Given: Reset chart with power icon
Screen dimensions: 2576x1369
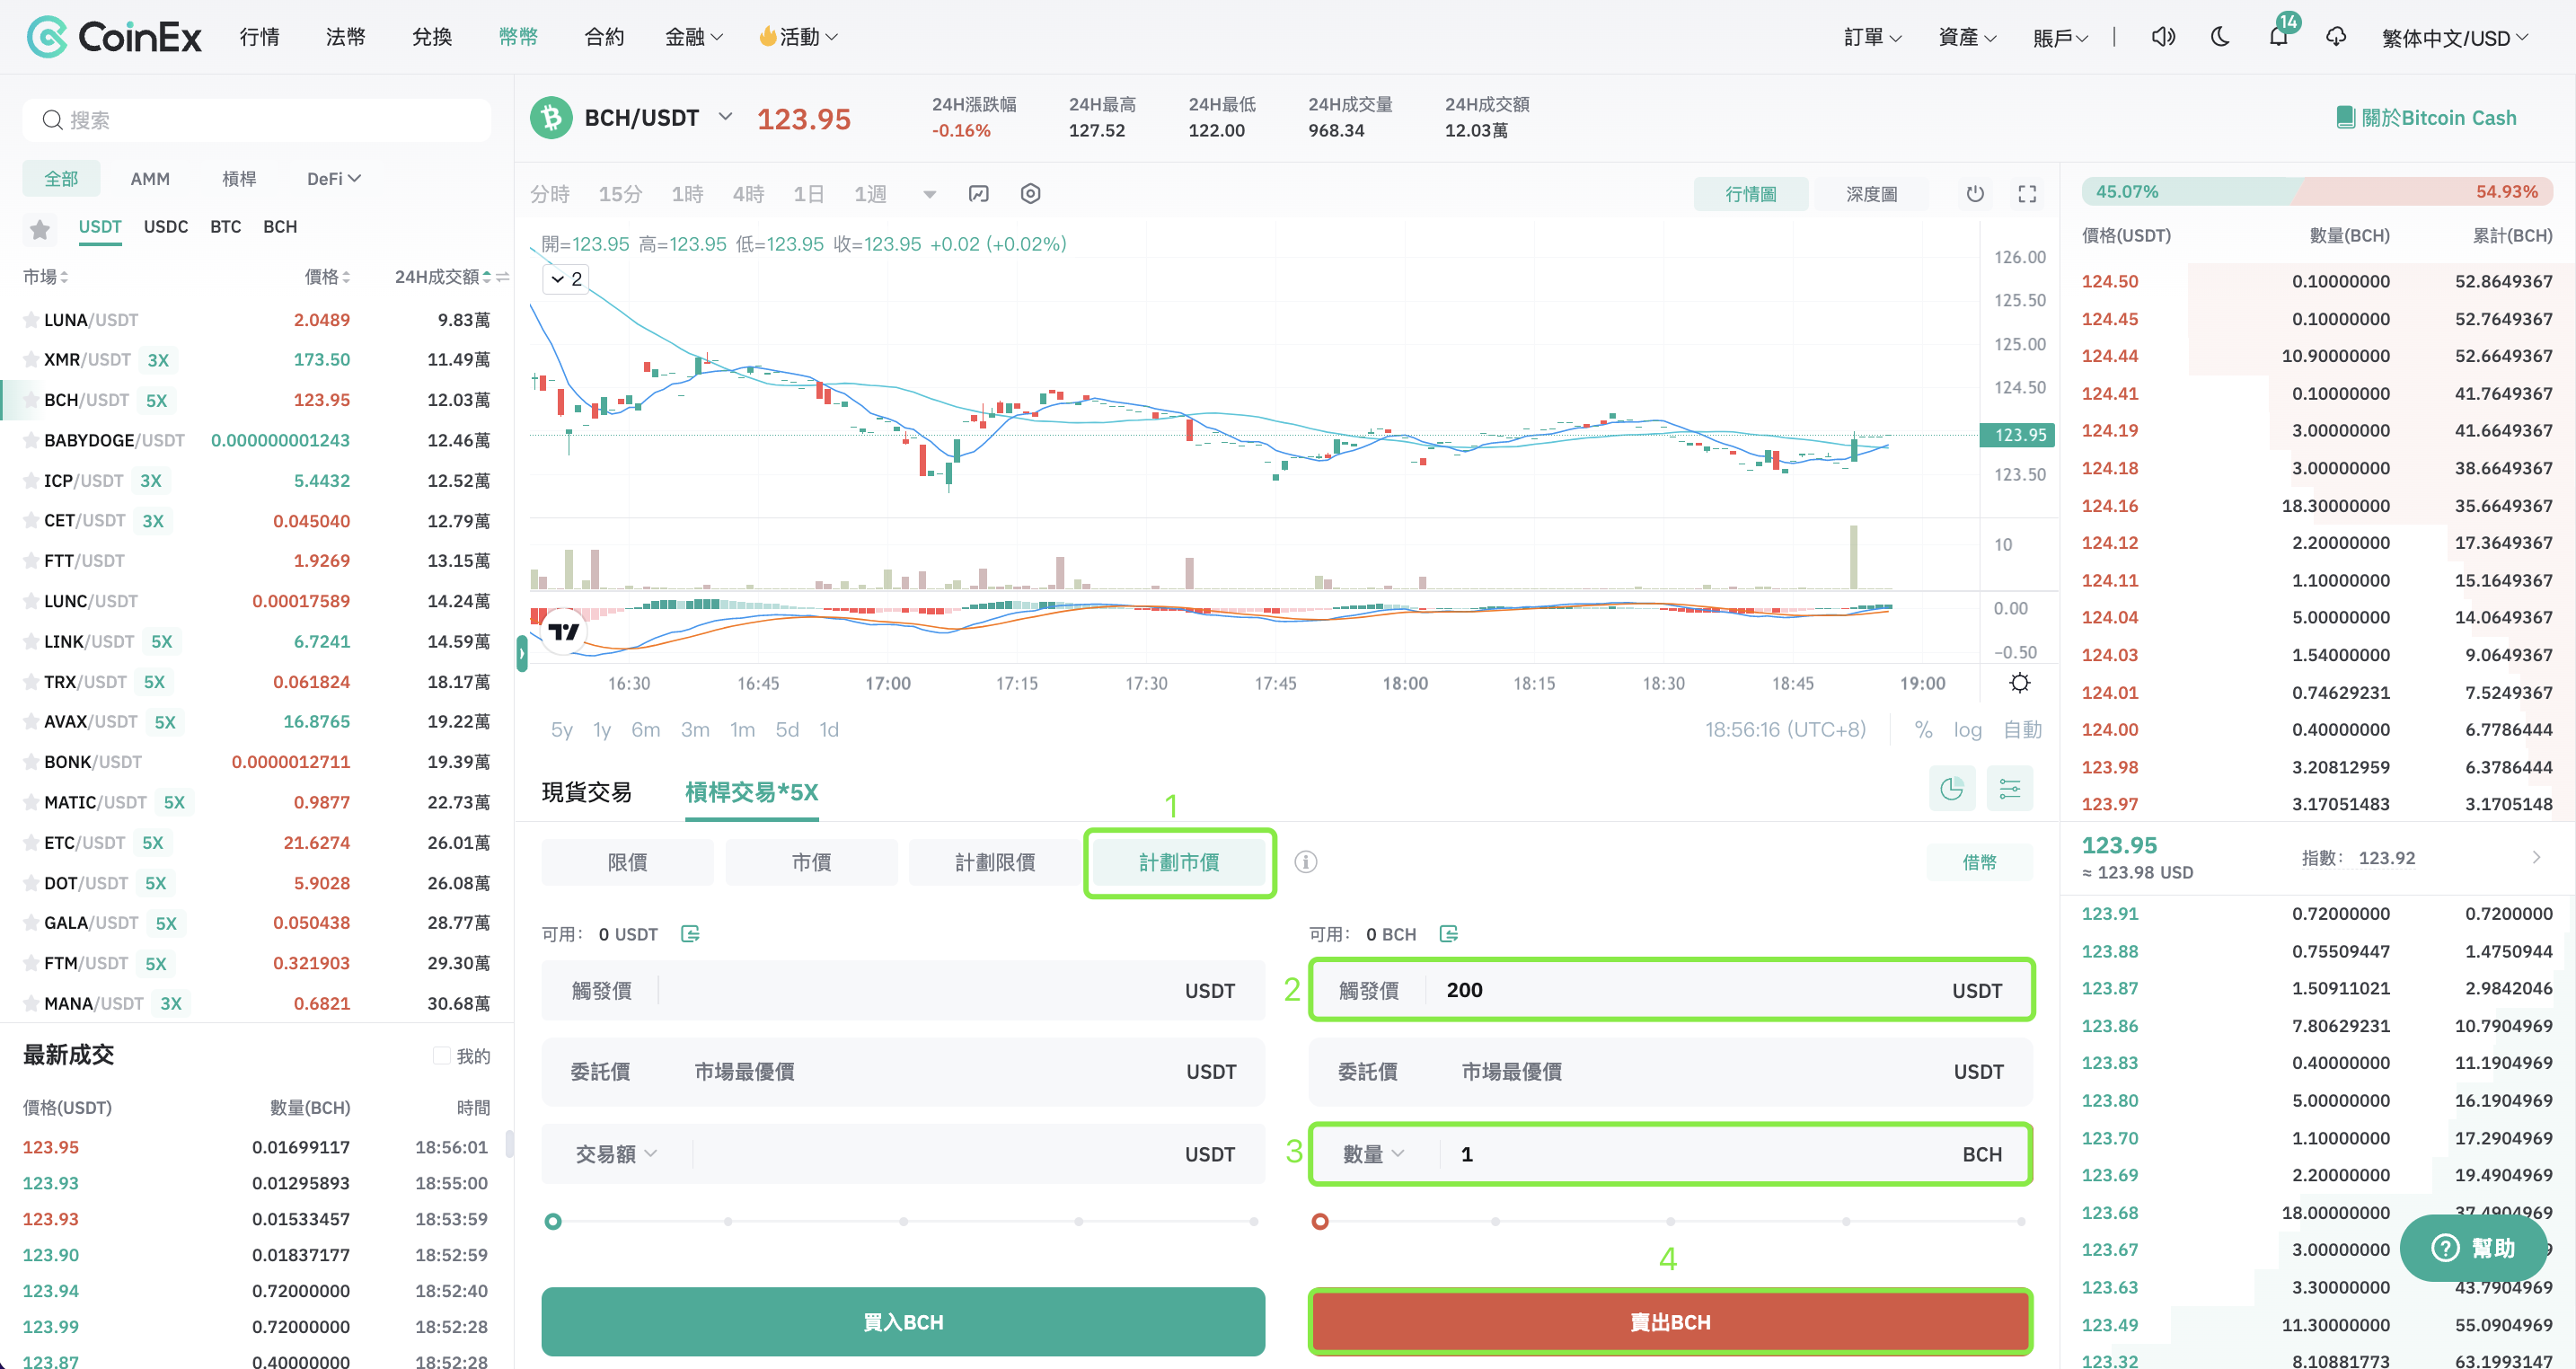Looking at the screenshot, I should [1975, 194].
